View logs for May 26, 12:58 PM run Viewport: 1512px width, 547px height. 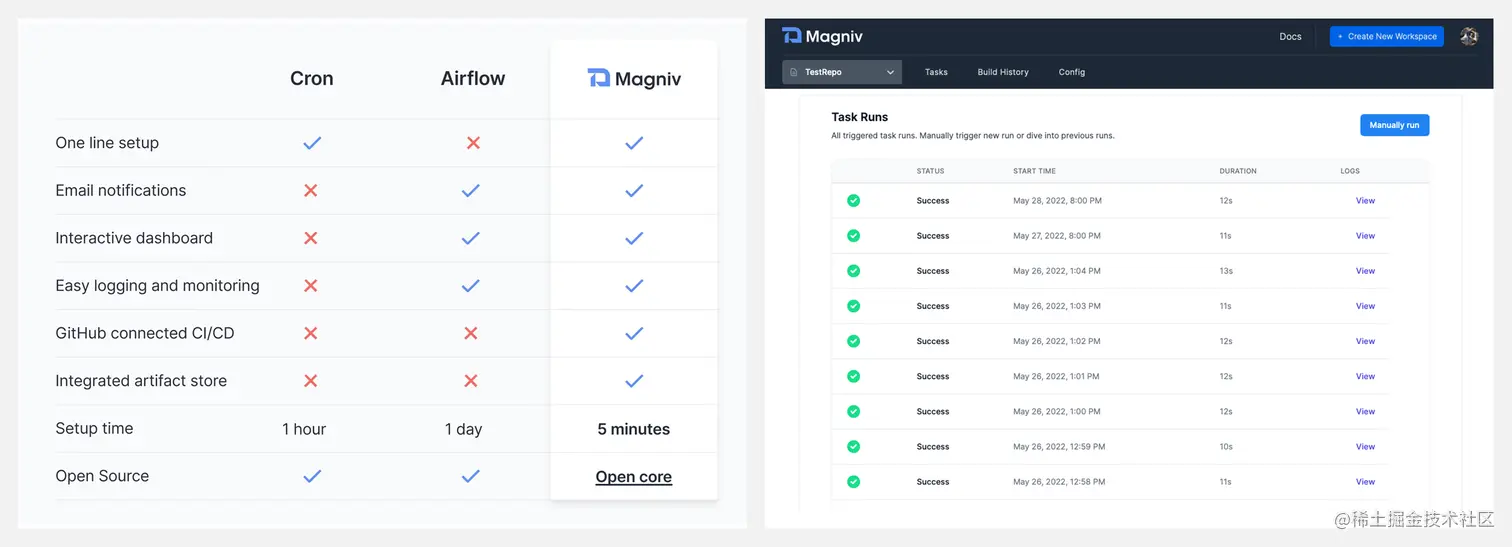point(1365,482)
